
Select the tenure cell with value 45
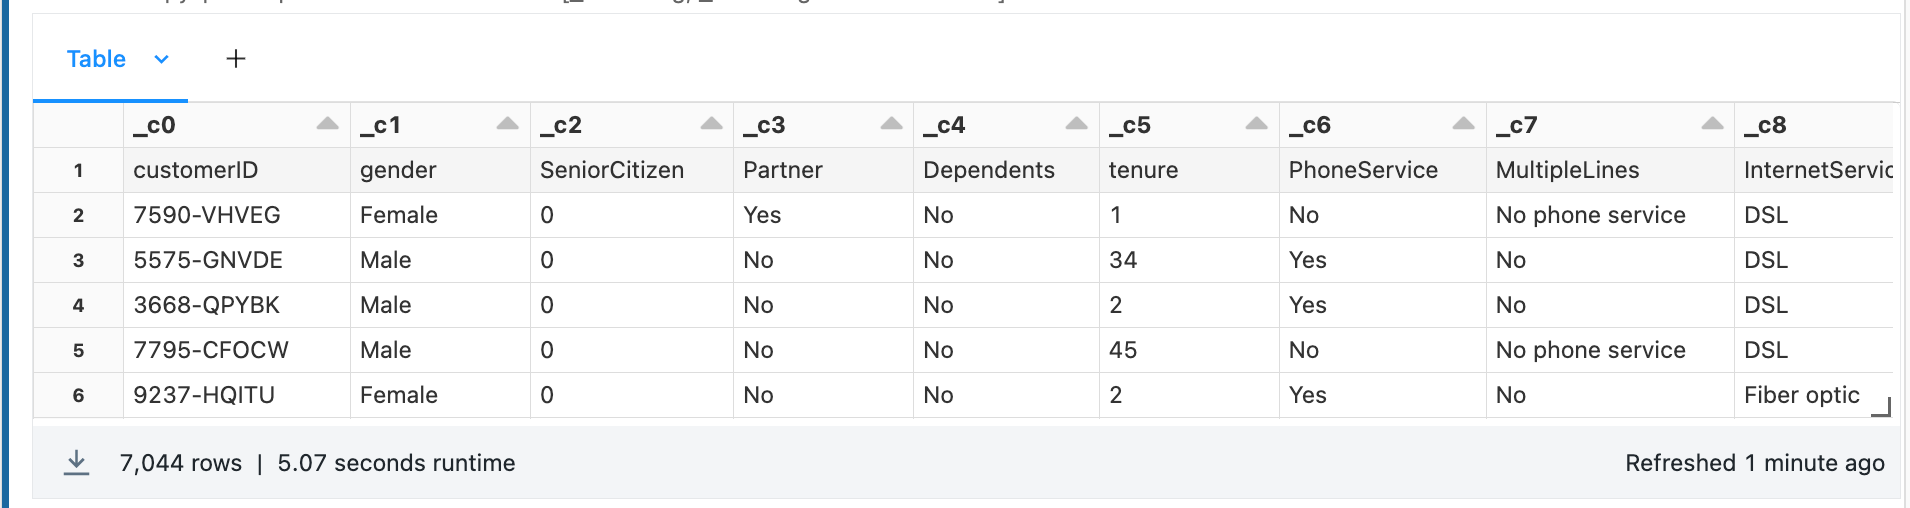pyautogui.click(x=1123, y=350)
